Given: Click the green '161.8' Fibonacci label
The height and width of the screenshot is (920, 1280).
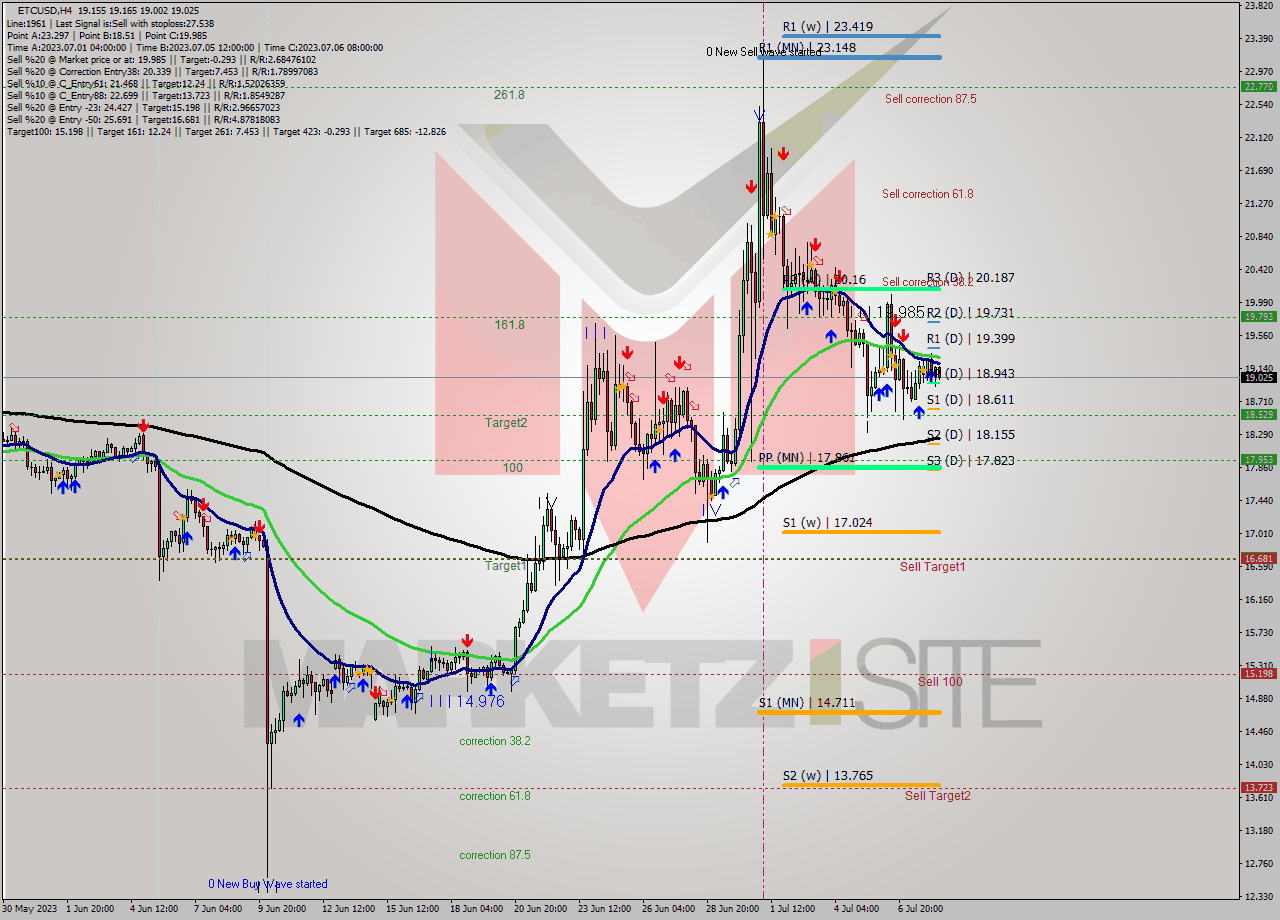Looking at the screenshot, I should [509, 325].
